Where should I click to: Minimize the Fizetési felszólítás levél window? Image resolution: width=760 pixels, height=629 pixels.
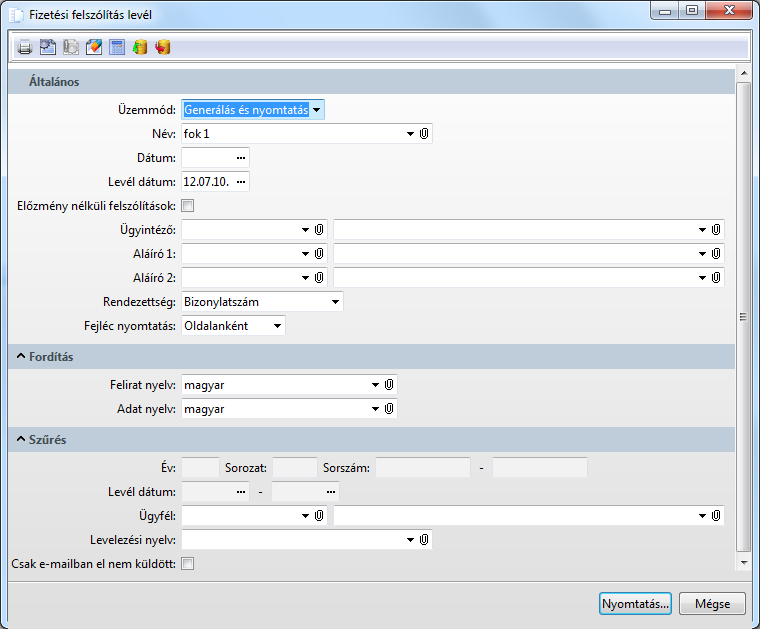click(x=665, y=11)
